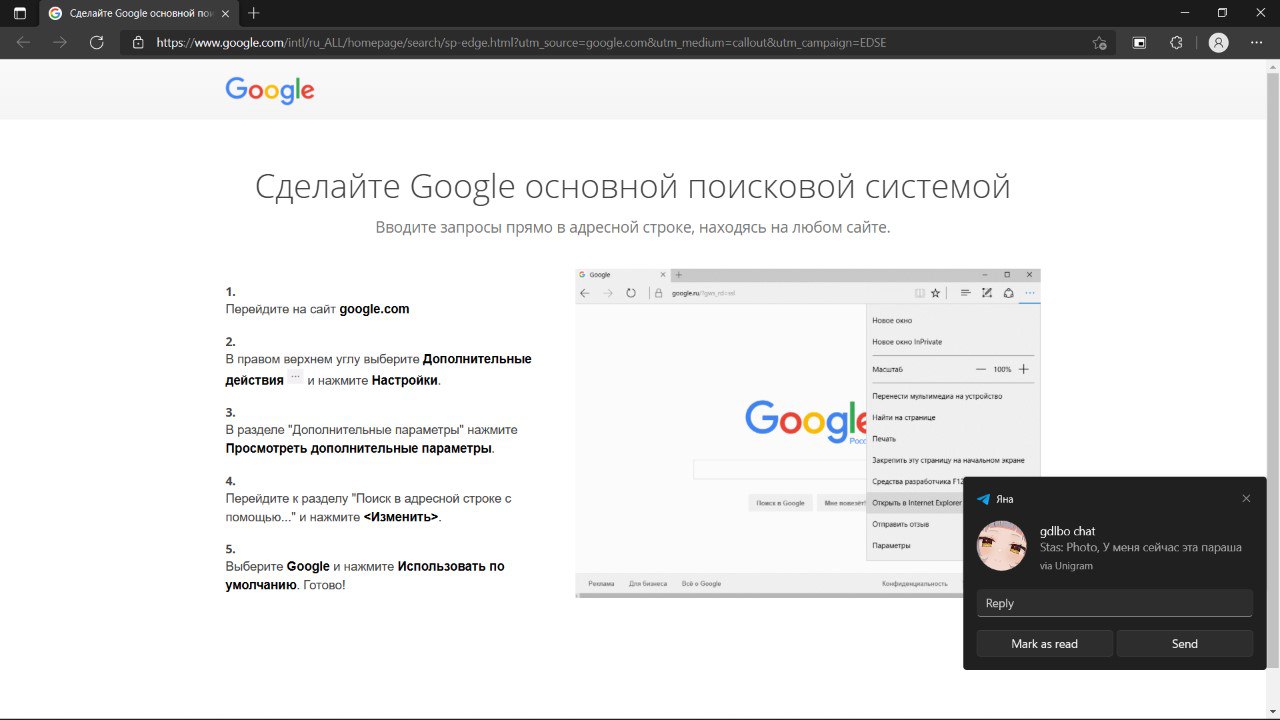Click text 'Просмотреть дополнительные параметры'
This screenshot has width=1280, height=720.
point(358,448)
